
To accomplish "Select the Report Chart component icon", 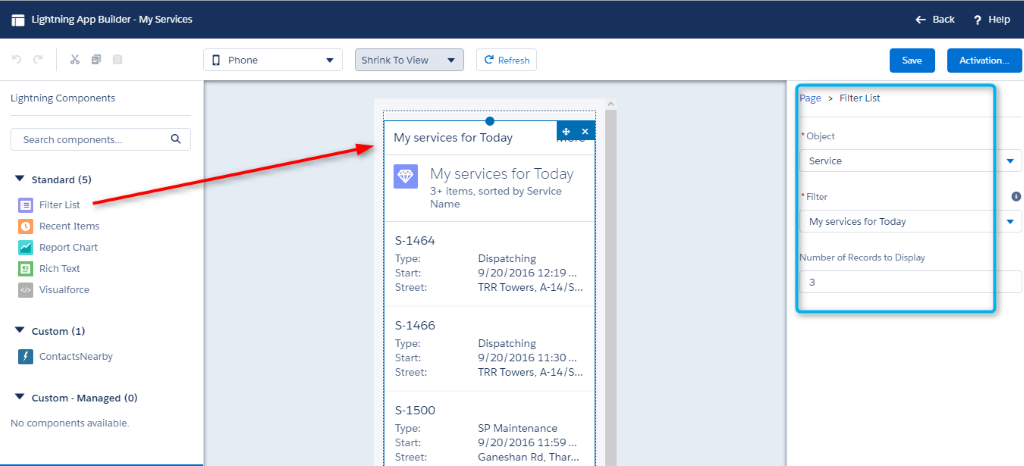I will point(25,247).
